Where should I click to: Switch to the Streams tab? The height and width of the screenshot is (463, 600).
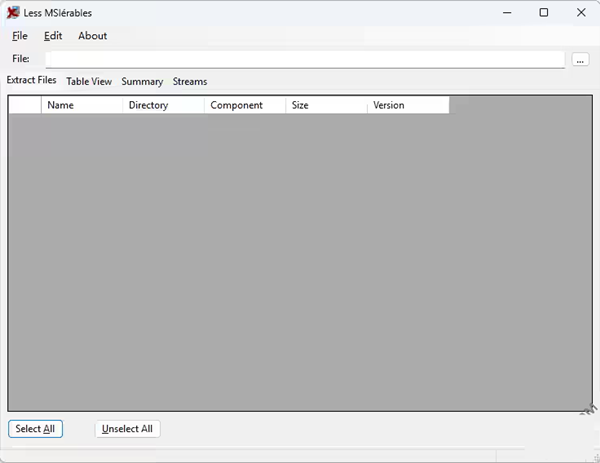pyautogui.click(x=190, y=82)
